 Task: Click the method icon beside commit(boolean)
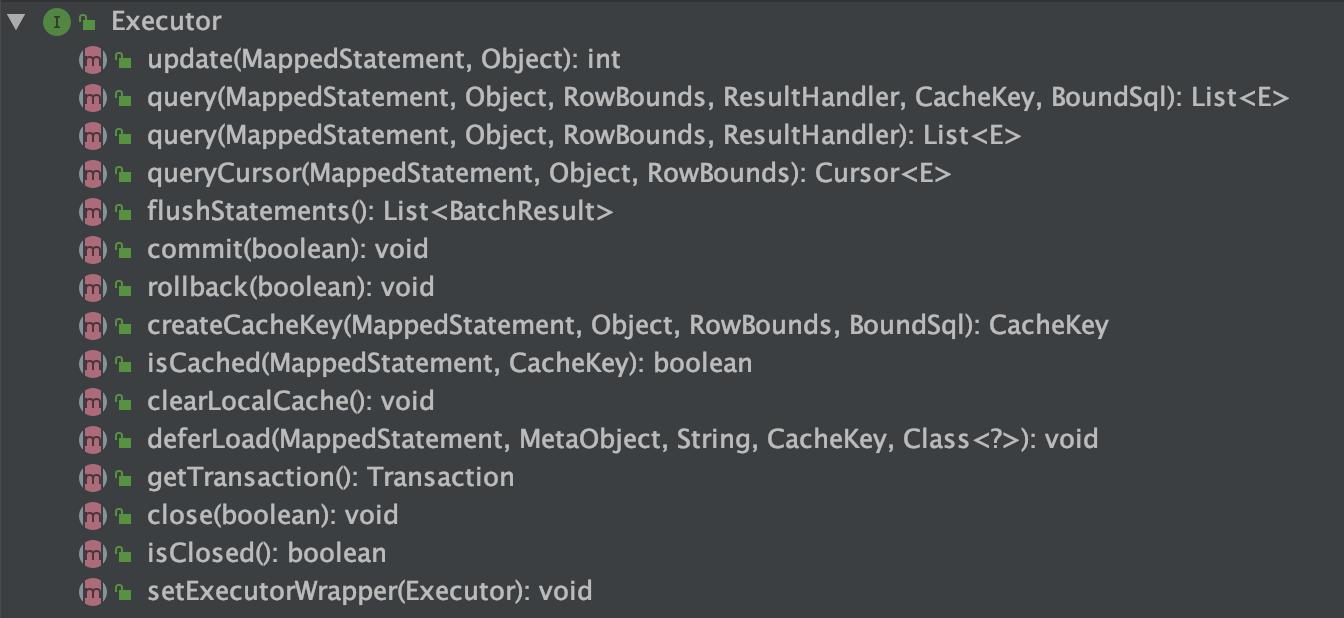pos(92,250)
